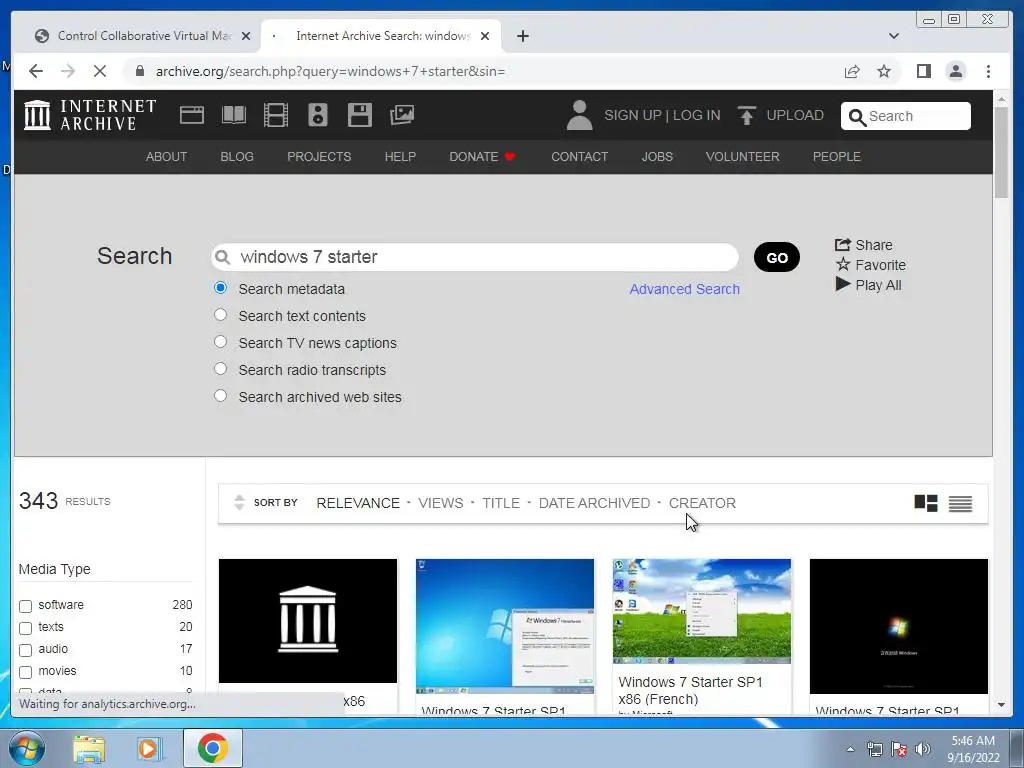Toggle the browser side panel
Image resolution: width=1024 pixels, height=768 pixels.
click(x=923, y=71)
